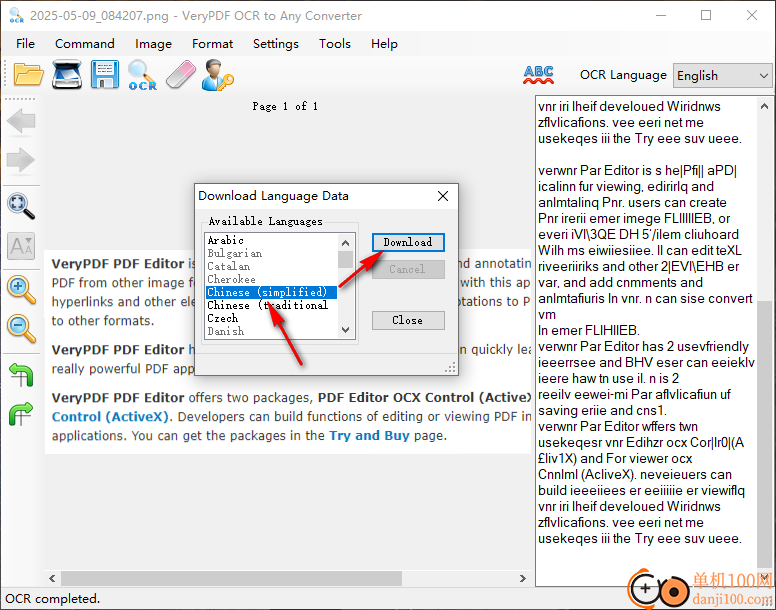Open file with the folder icon
Viewport: 776px width, 610px height.
[29, 75]
